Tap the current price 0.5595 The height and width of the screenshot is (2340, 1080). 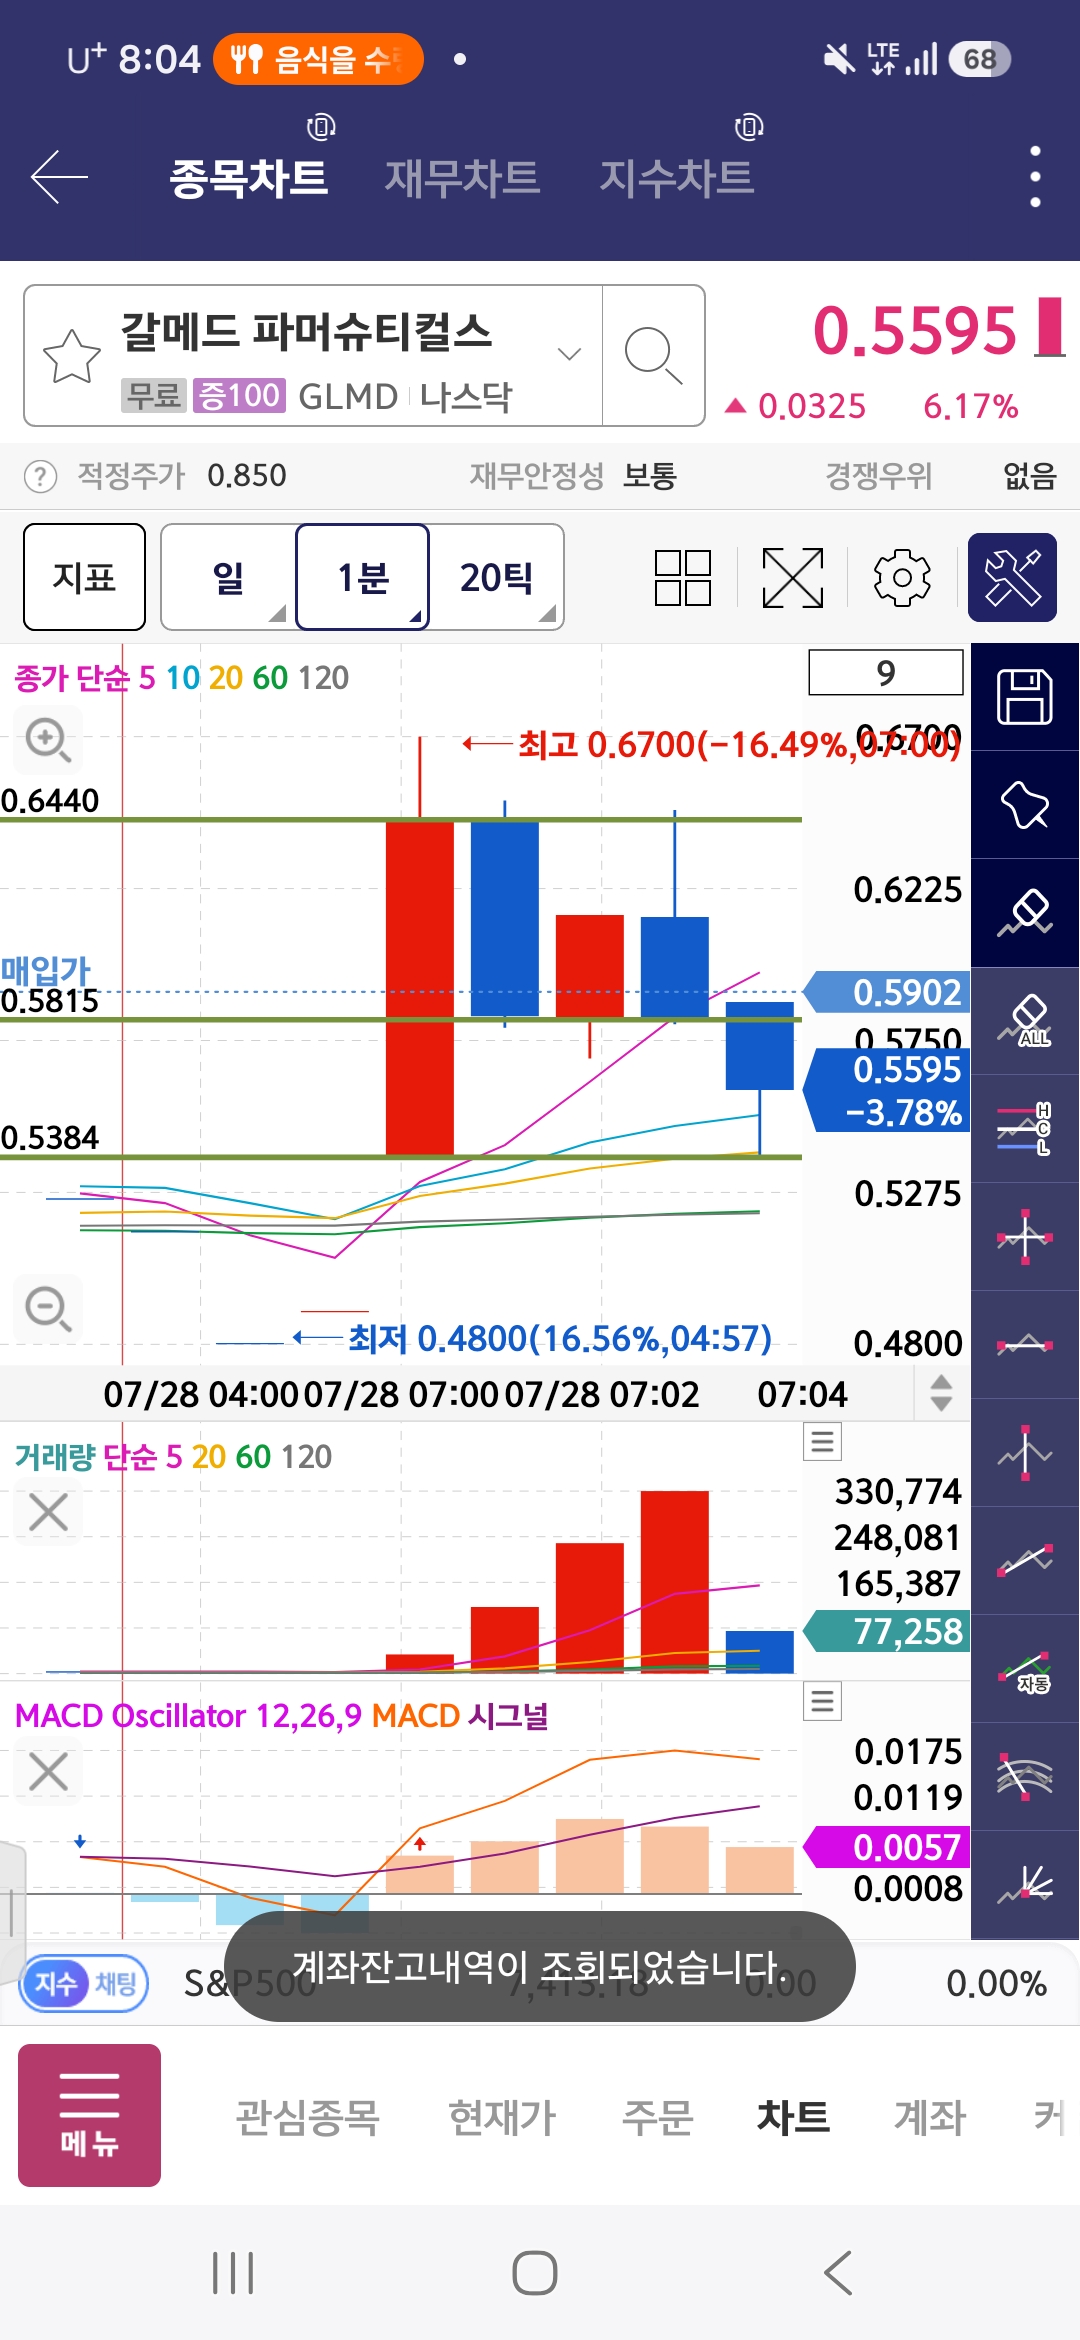[x=914, y=331]
